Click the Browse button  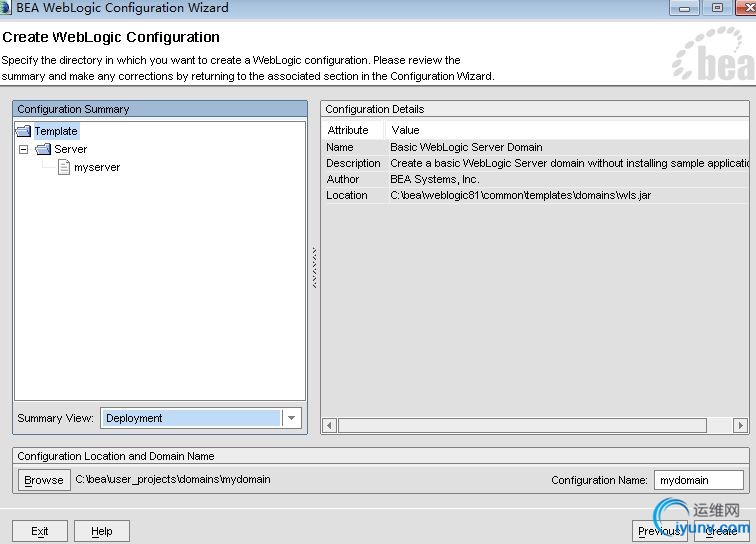click(44, 480)
